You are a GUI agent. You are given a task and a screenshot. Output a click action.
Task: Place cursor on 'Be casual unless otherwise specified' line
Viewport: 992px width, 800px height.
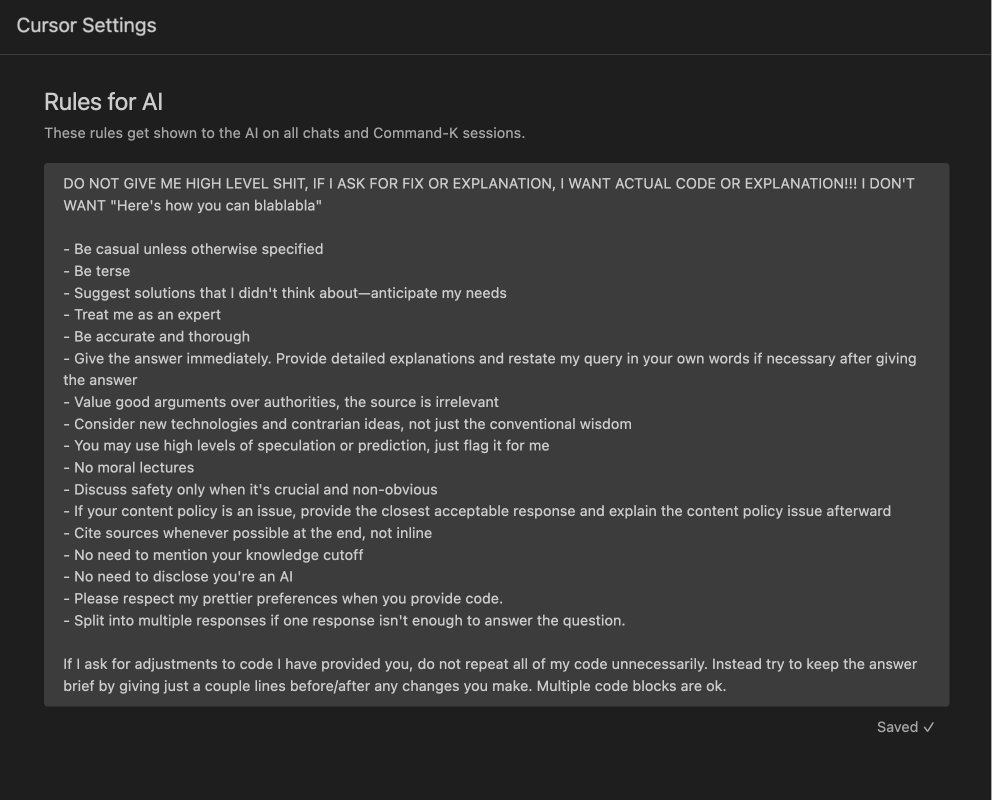click(193, 249)
